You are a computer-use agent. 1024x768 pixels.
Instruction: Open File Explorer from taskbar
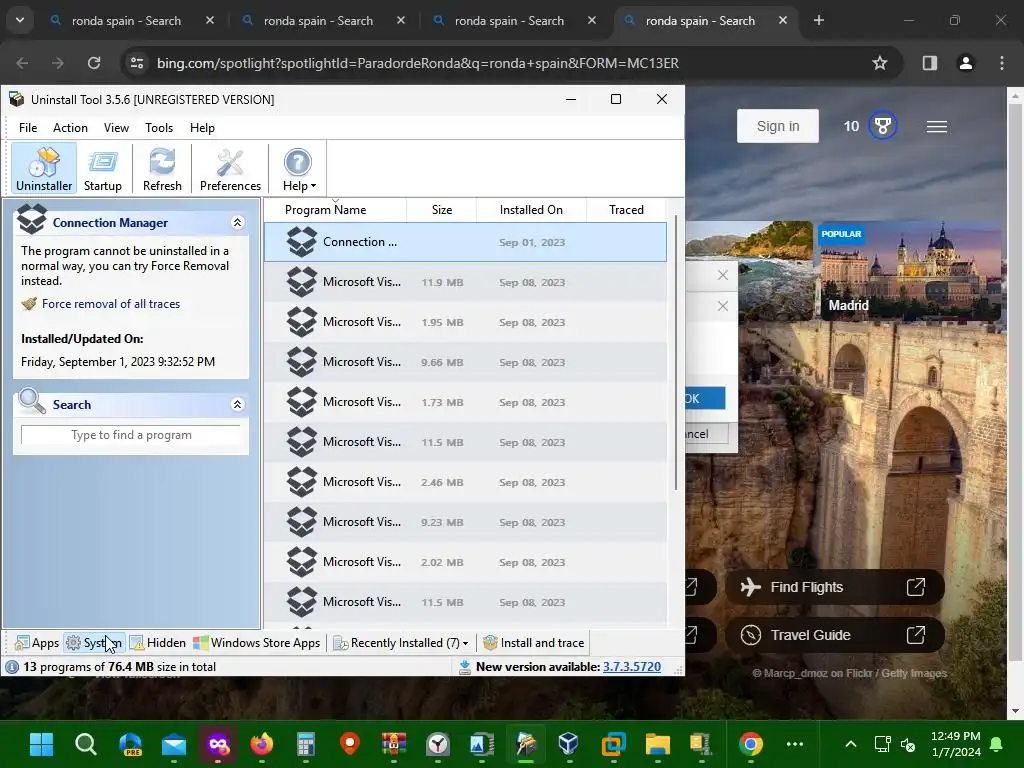pos(657,744)
